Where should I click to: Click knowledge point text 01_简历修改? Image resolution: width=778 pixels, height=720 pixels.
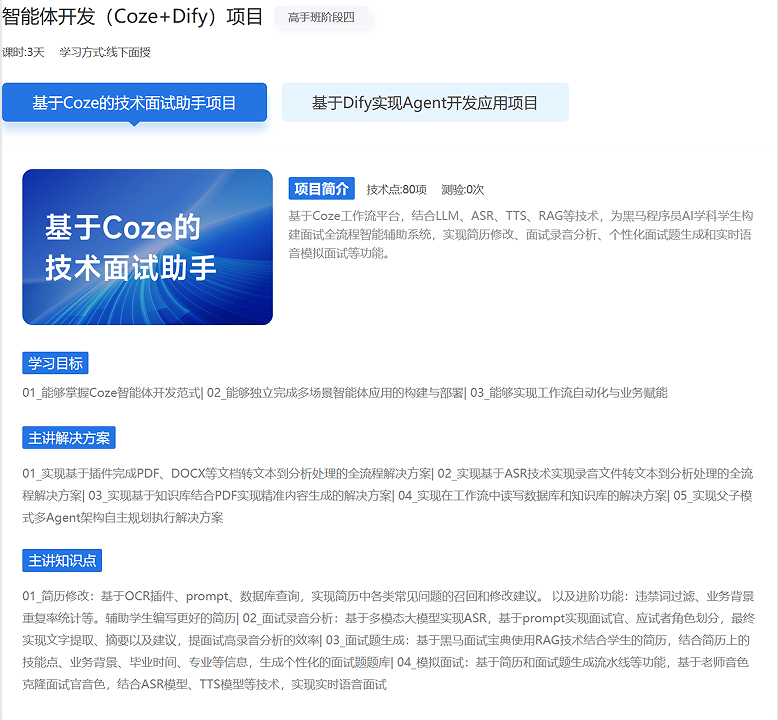point(56,596)
